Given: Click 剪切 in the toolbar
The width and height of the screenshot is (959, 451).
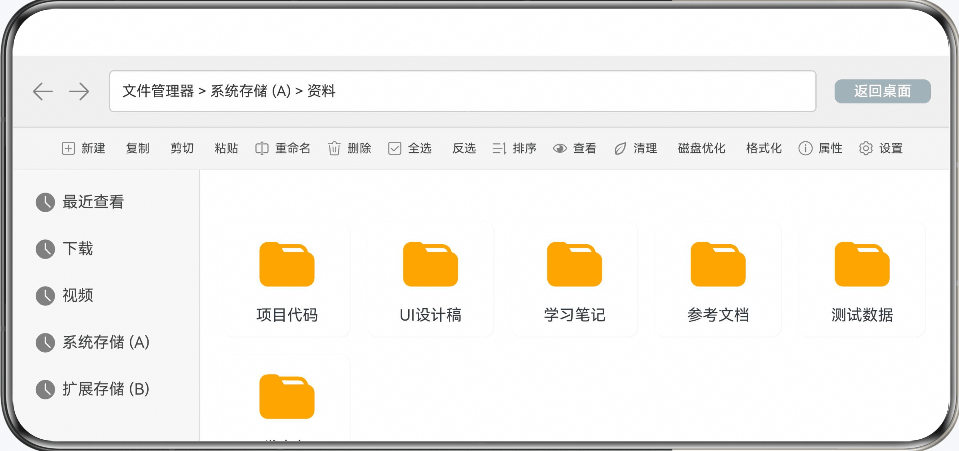Looking at the screenshot, I should coord(182,148).
